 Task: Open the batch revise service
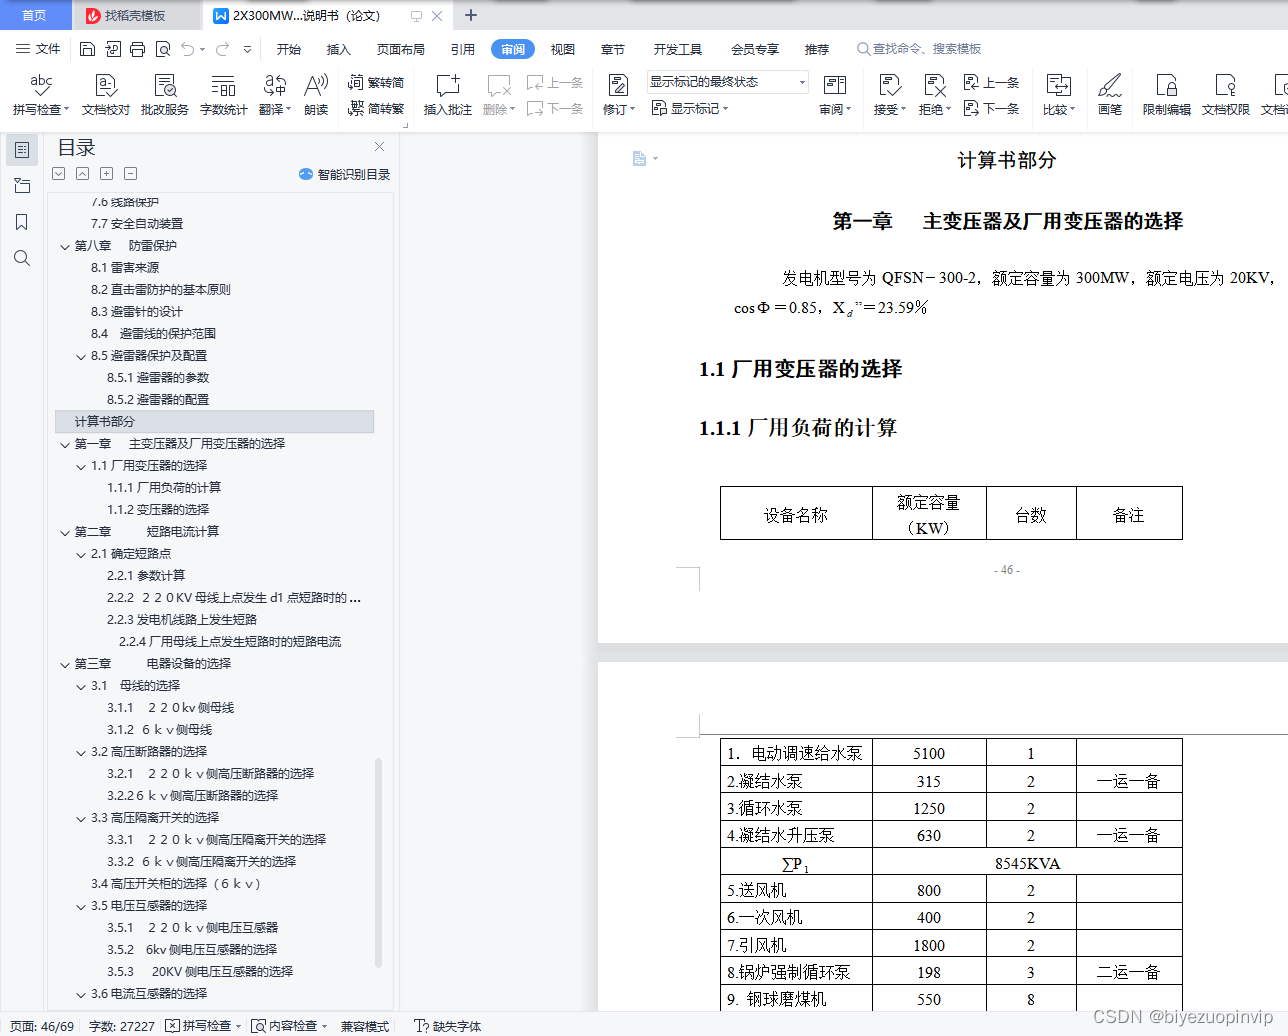[165, 95]
